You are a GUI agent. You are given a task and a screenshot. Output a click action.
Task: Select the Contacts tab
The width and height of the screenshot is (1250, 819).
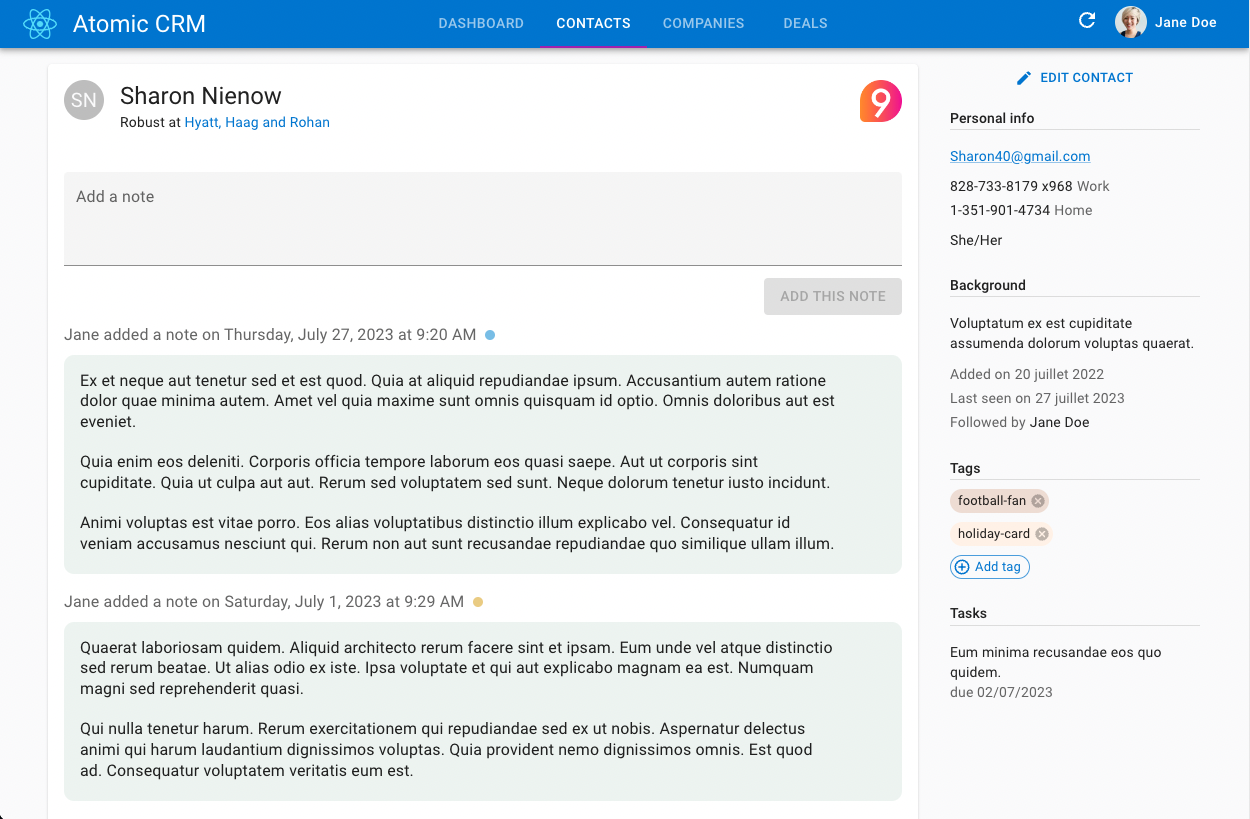tap(593, 23)
